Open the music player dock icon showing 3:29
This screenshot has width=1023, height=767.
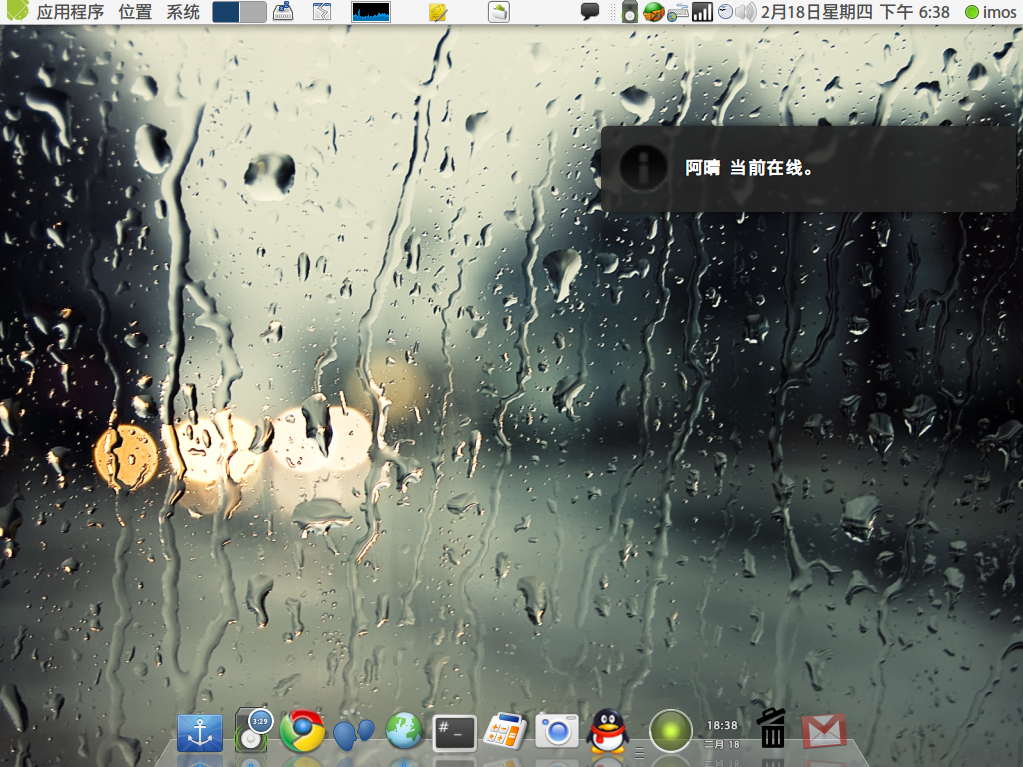[252, 730]
